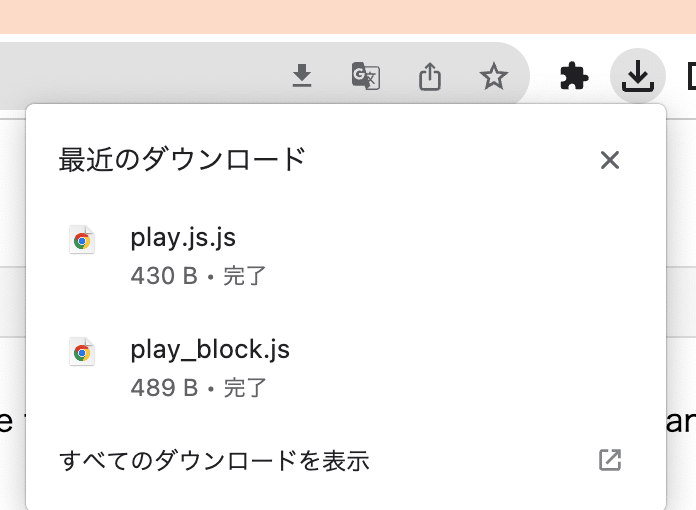The height and width of the screenshot is (510, 696).
Task: Click the install app icon in address bar
Action: pyautogui.click(x=302, y=75)
